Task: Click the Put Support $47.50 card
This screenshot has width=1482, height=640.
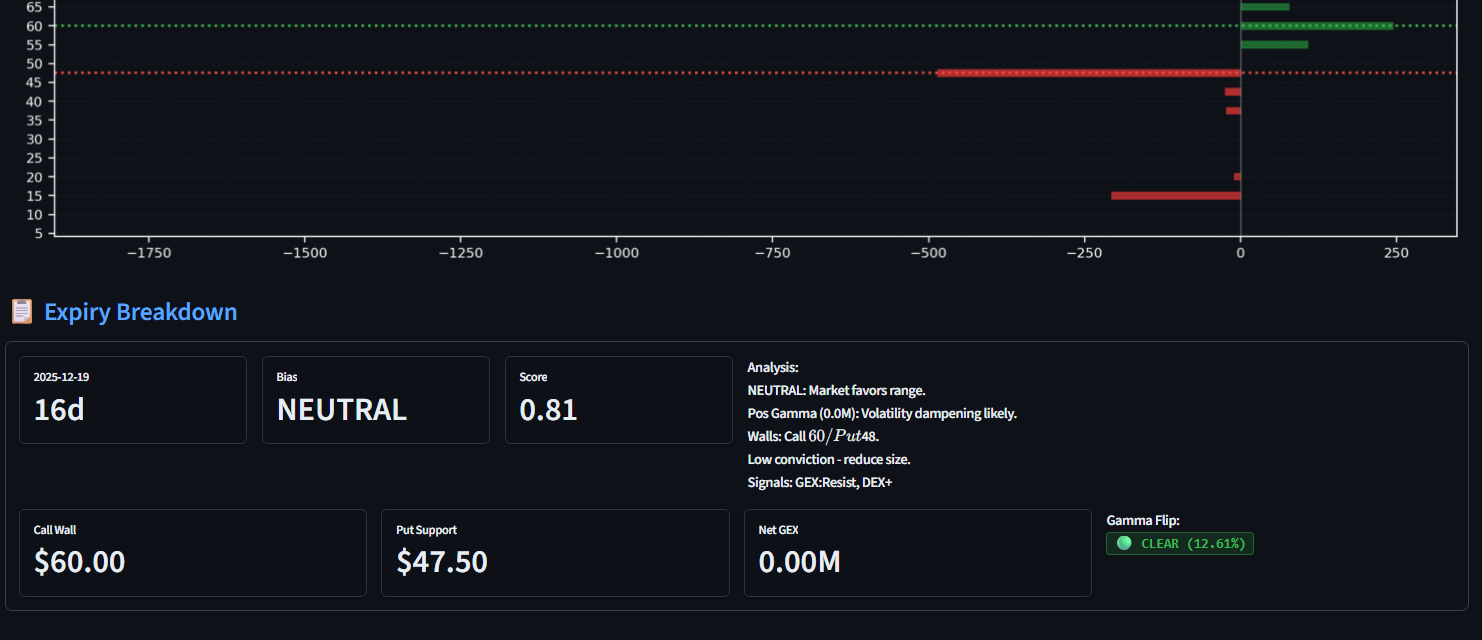Action: coord(555,553)
